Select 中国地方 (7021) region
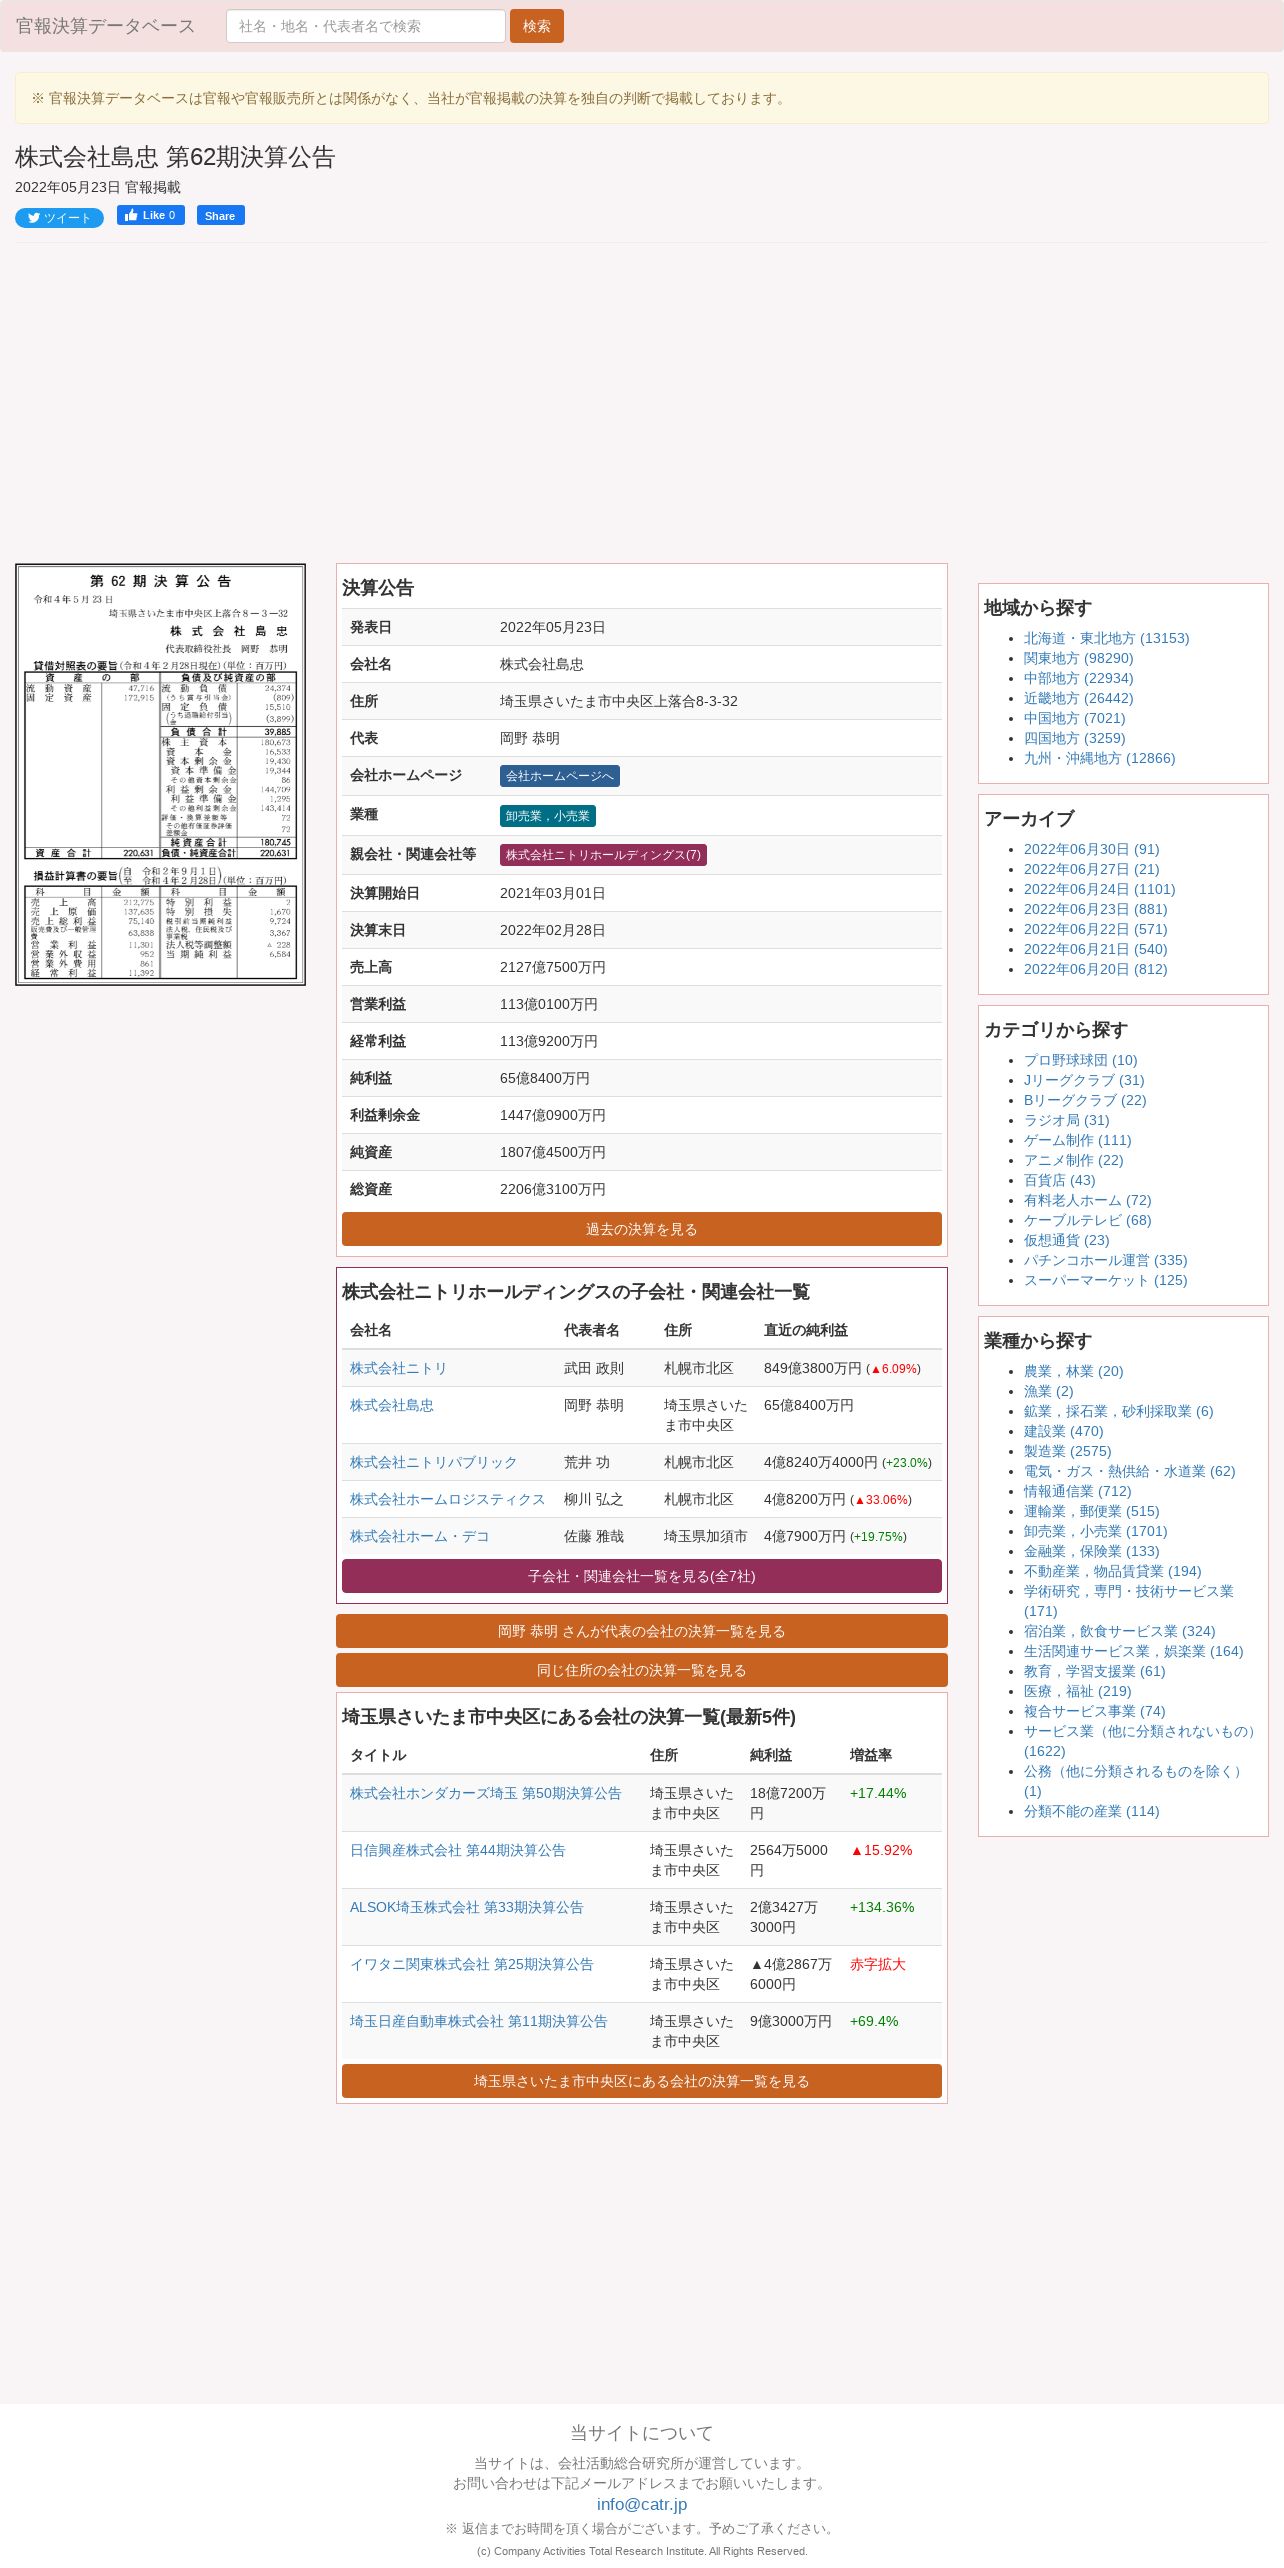The height and width of the screenshot is (2568, 1284). (x=1074, y=718)
